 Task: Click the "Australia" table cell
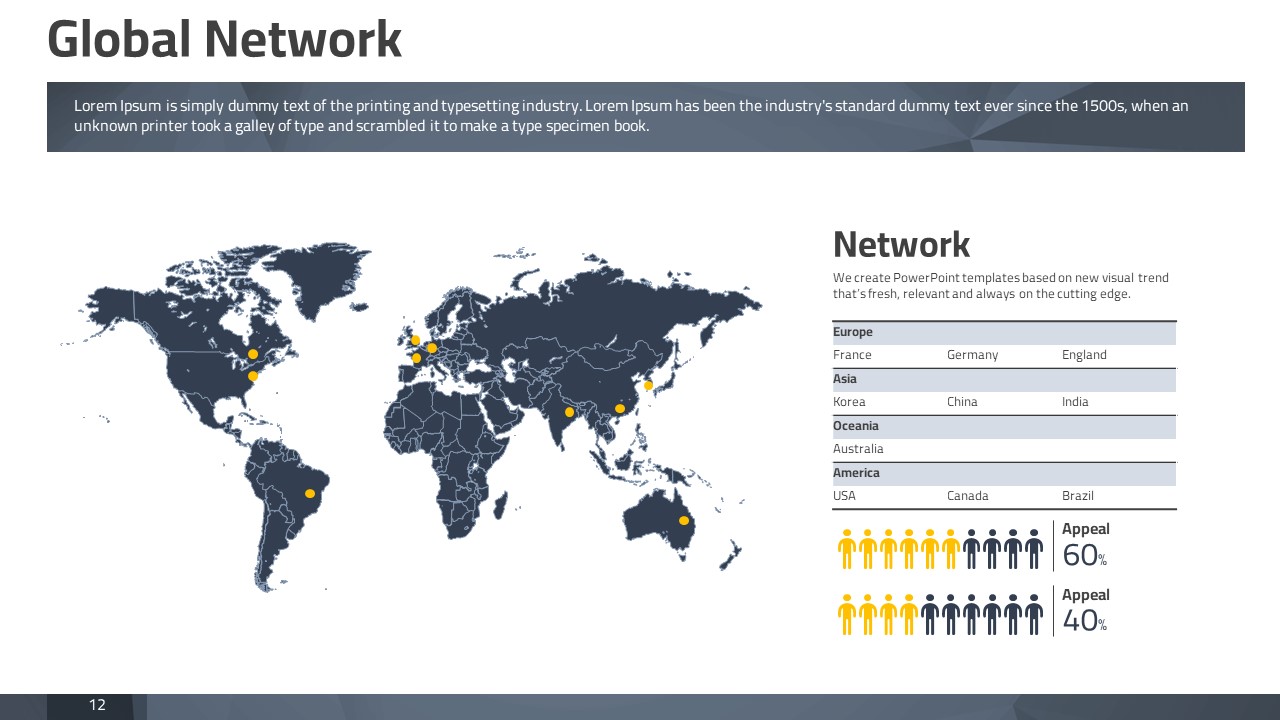858,449
